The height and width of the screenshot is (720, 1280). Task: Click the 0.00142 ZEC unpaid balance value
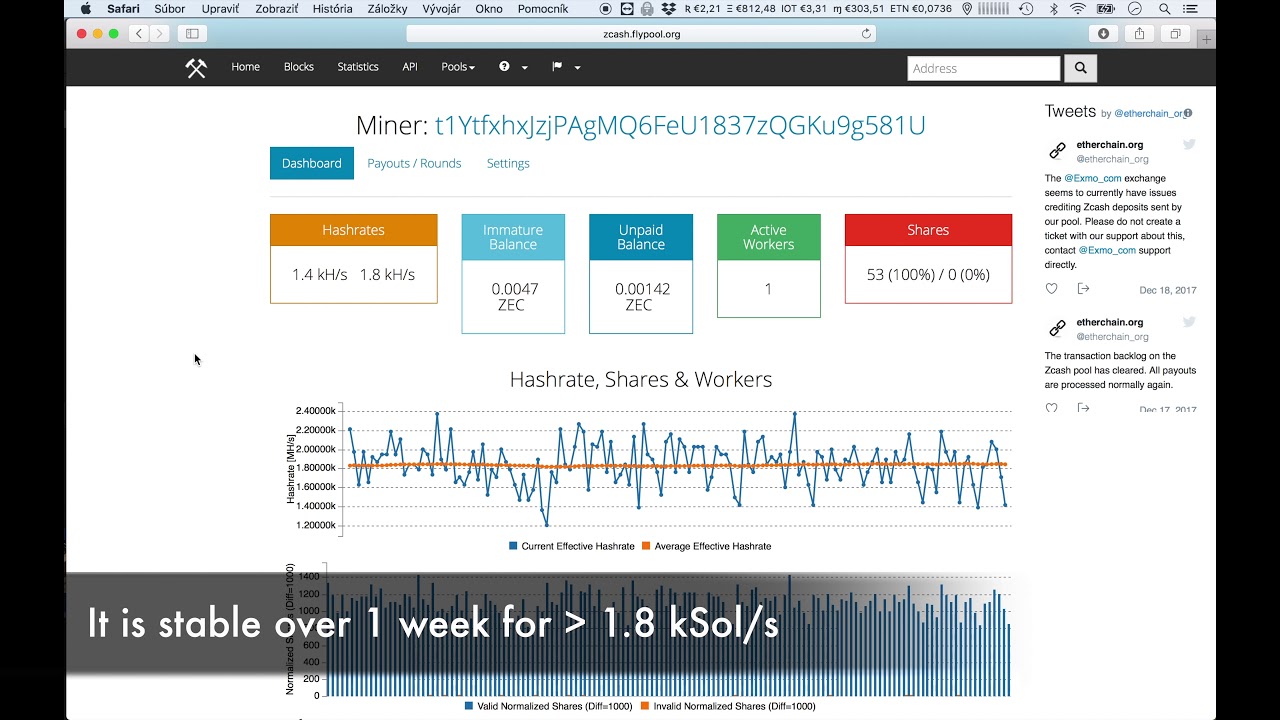pos(641,297)
